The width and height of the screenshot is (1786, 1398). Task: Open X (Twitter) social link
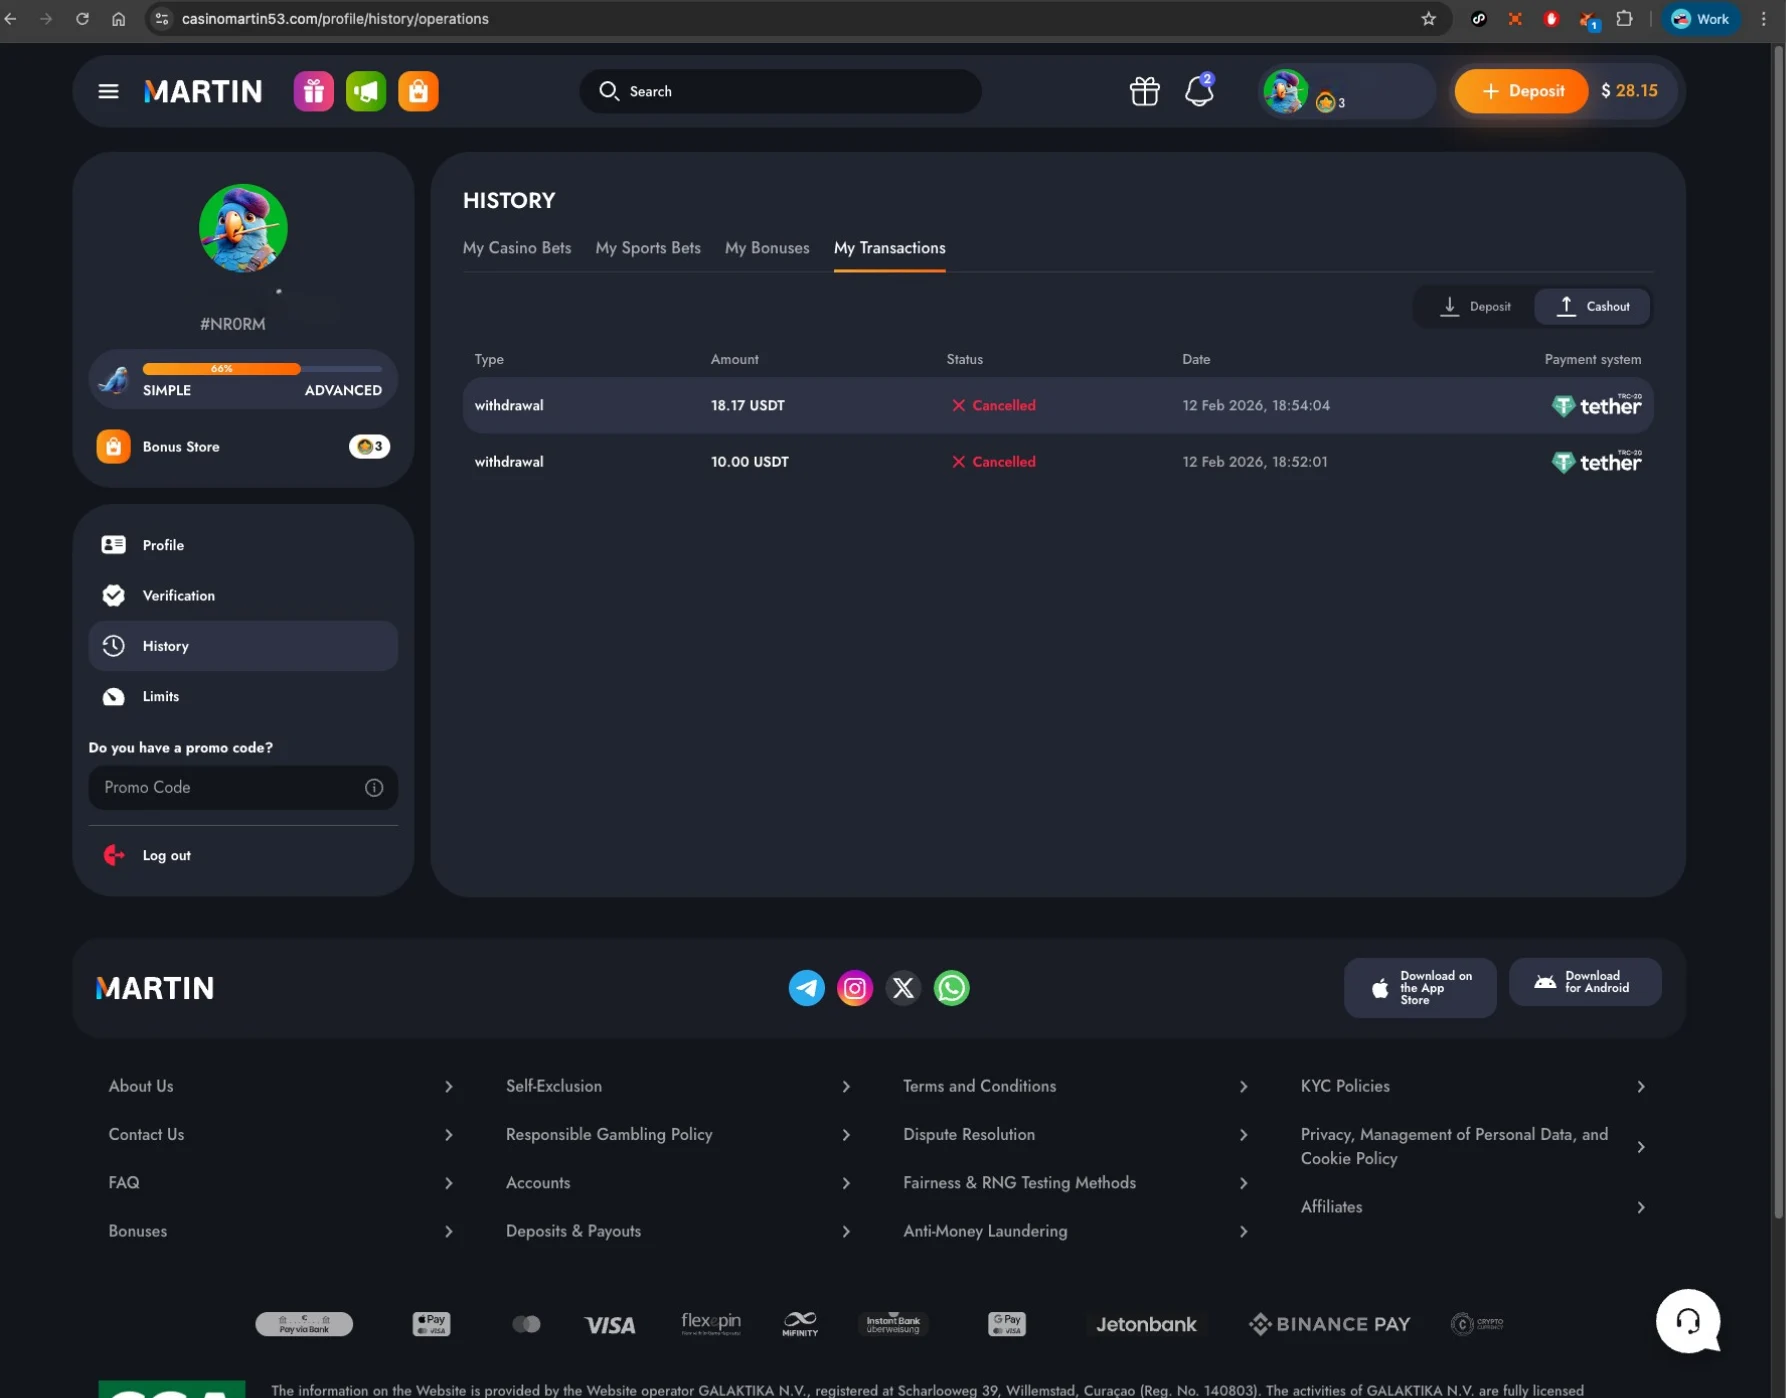point(903,988)
